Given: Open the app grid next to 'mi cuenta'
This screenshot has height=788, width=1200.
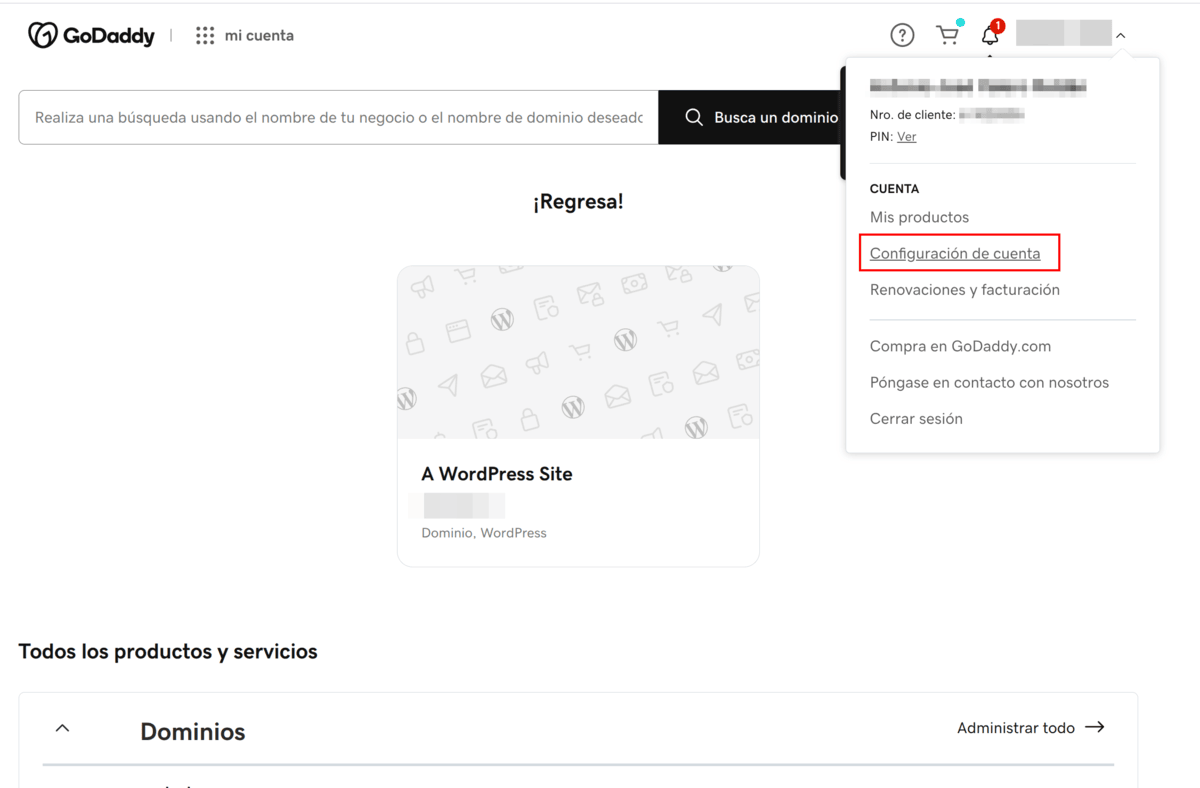Looking at the screenshot, I should click(204, 35).
